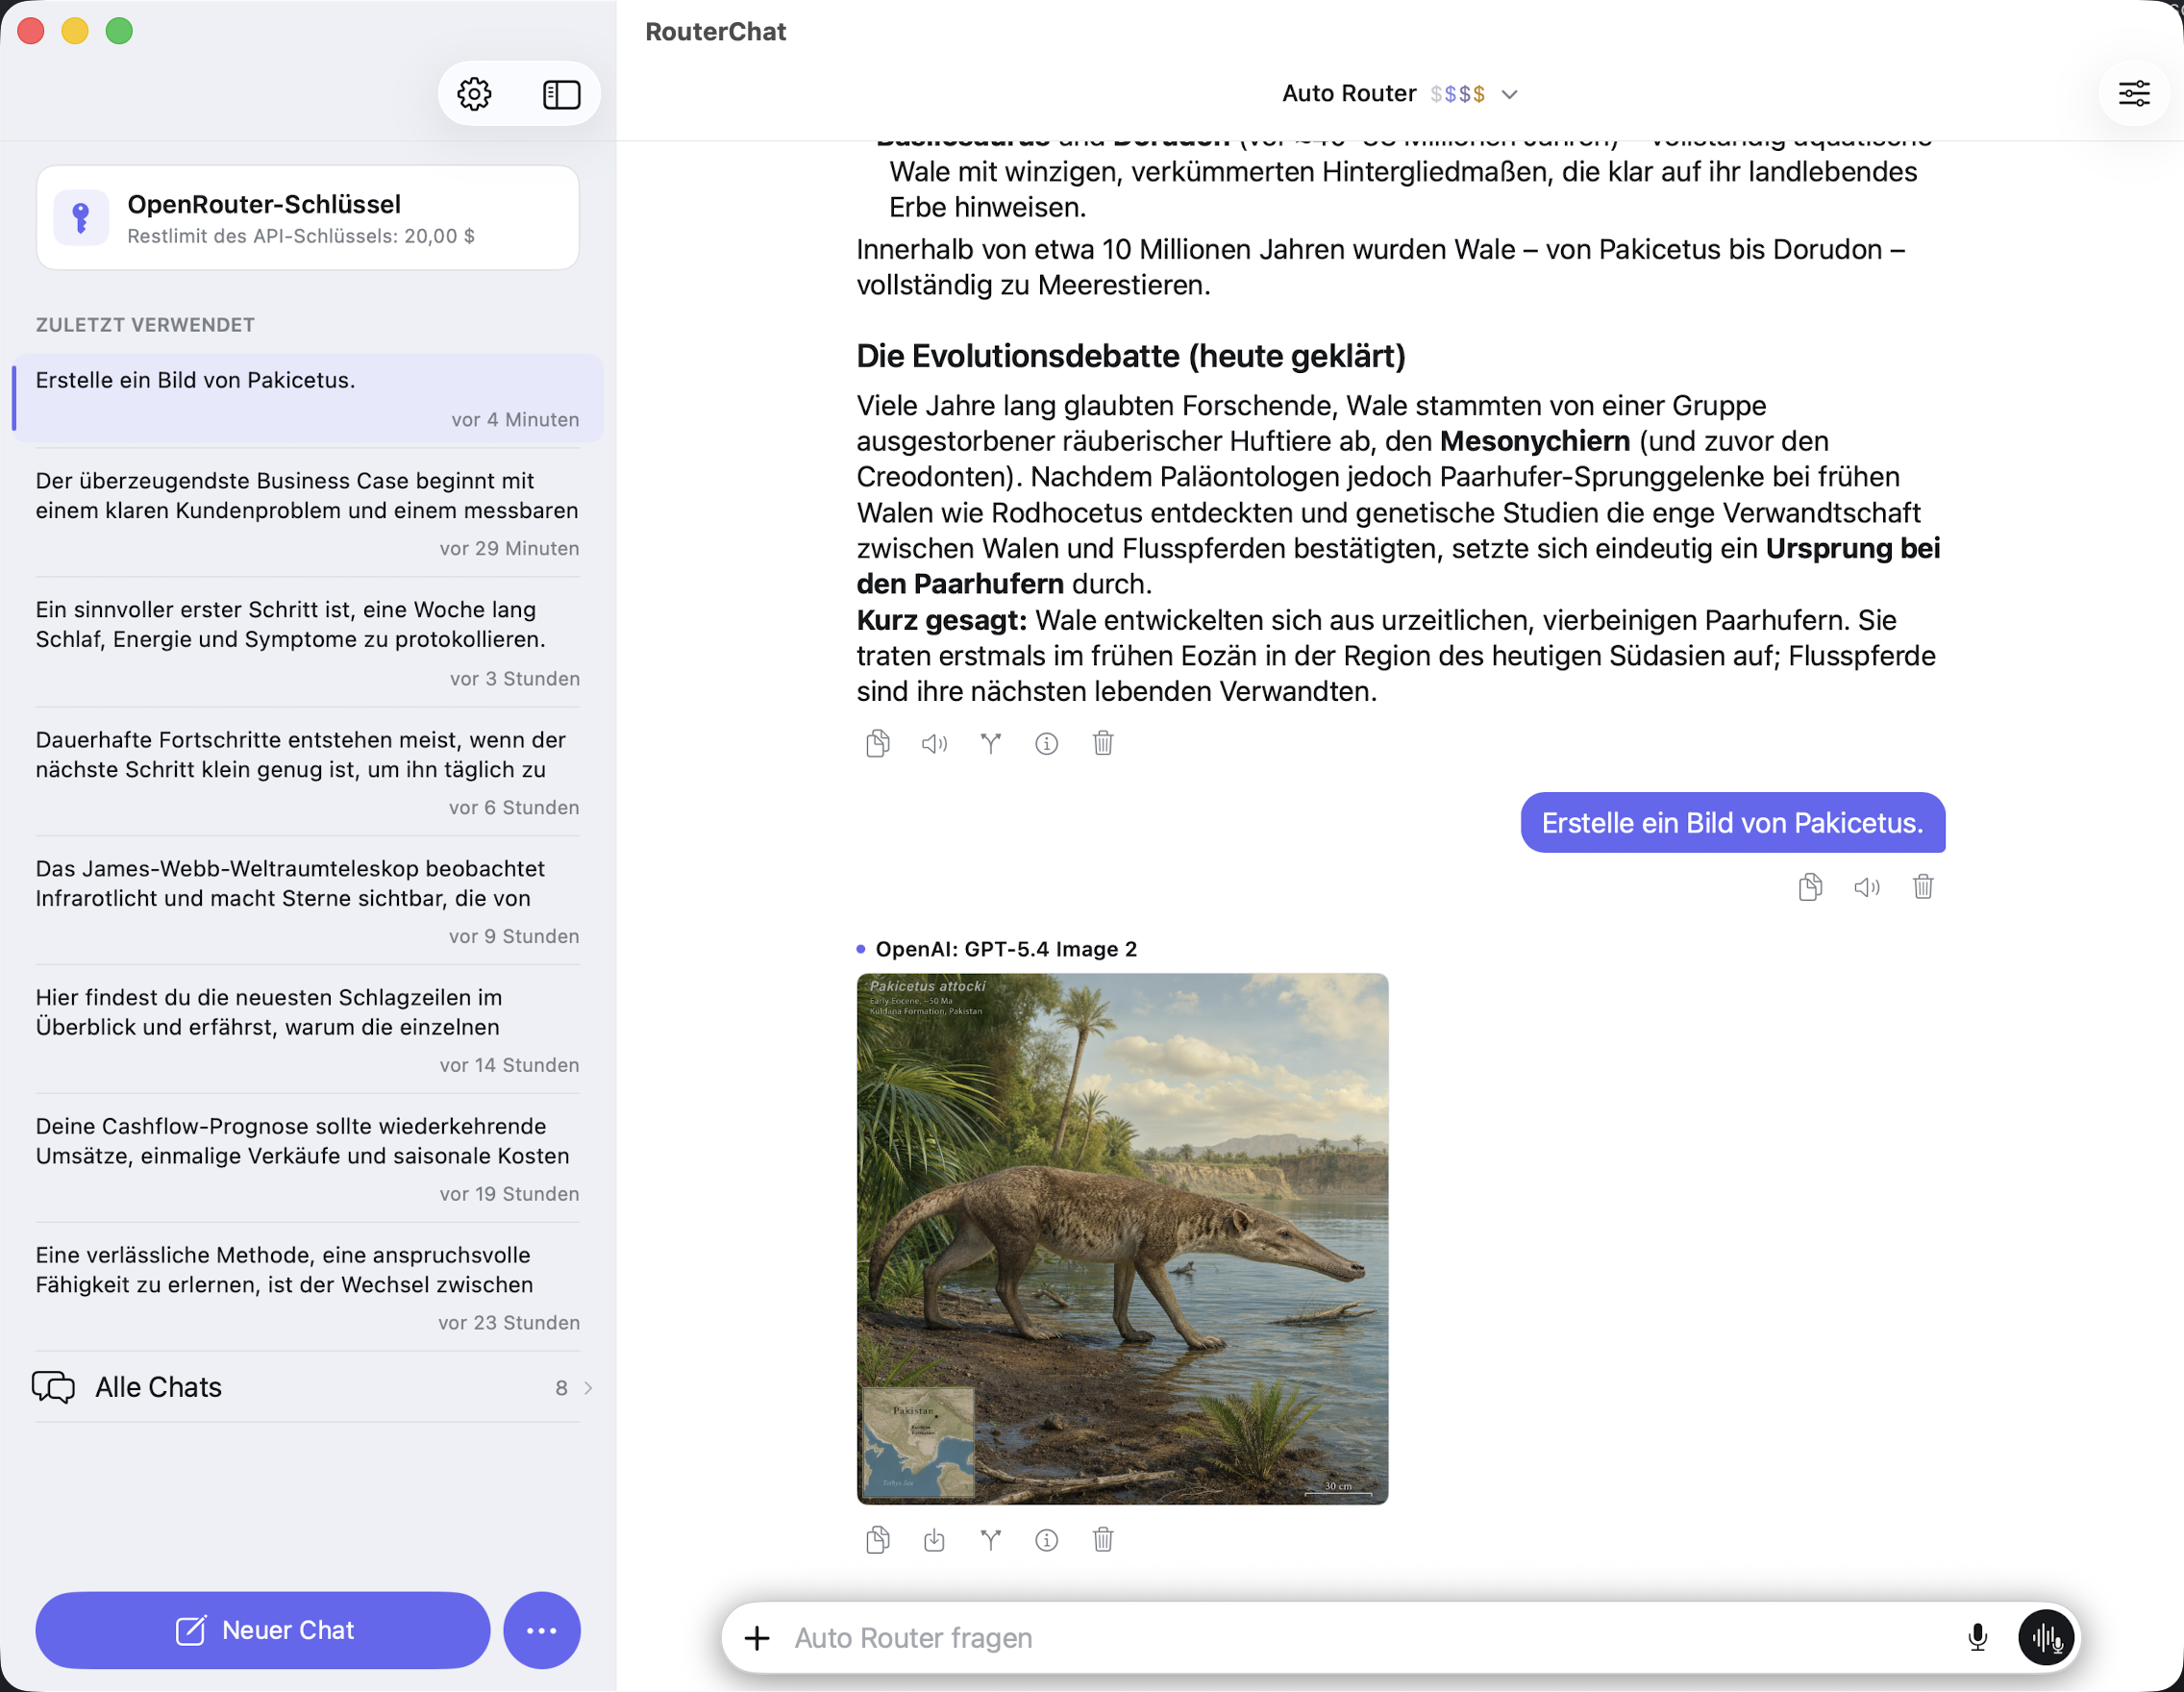Select chat 'Erstelle ein Bild von Pakicetus.'
2184x1692 pixels.
pyautogui.click(x=307, y=399)
